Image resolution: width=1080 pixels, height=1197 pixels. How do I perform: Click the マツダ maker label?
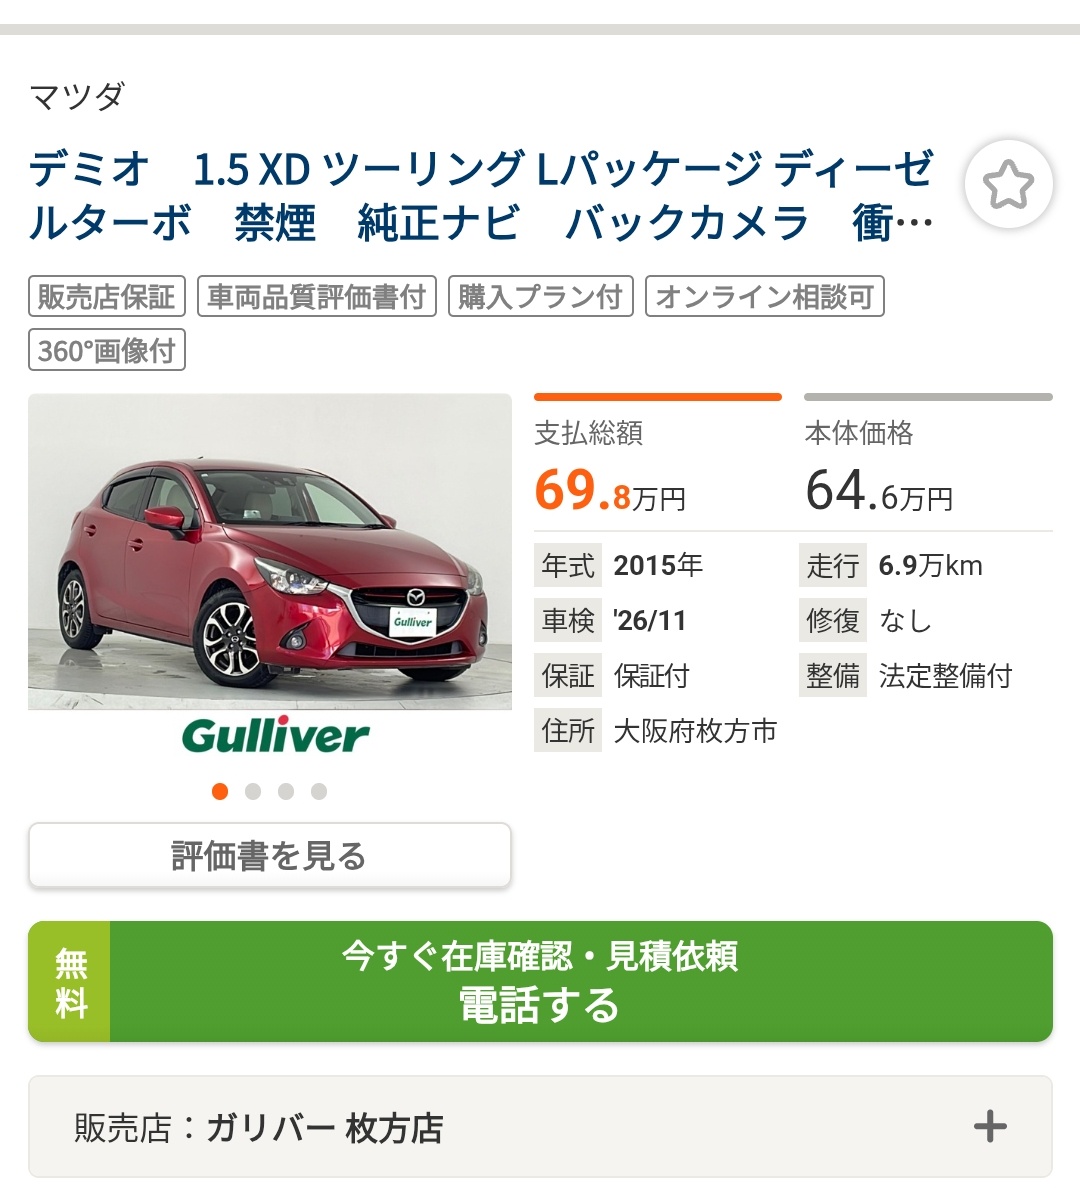[77, 97]
